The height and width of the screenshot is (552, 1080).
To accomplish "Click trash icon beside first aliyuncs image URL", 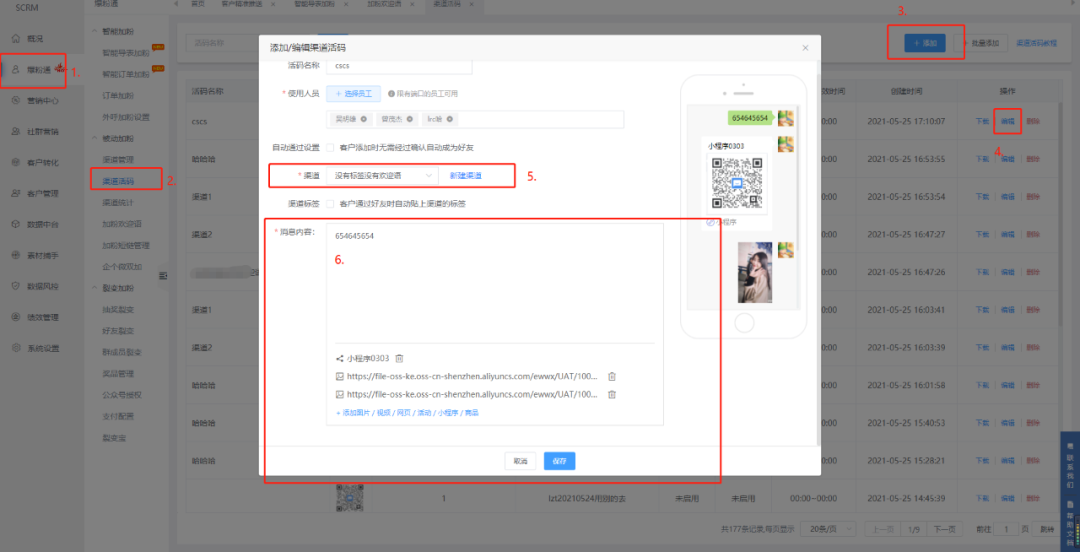I will 612,377.
